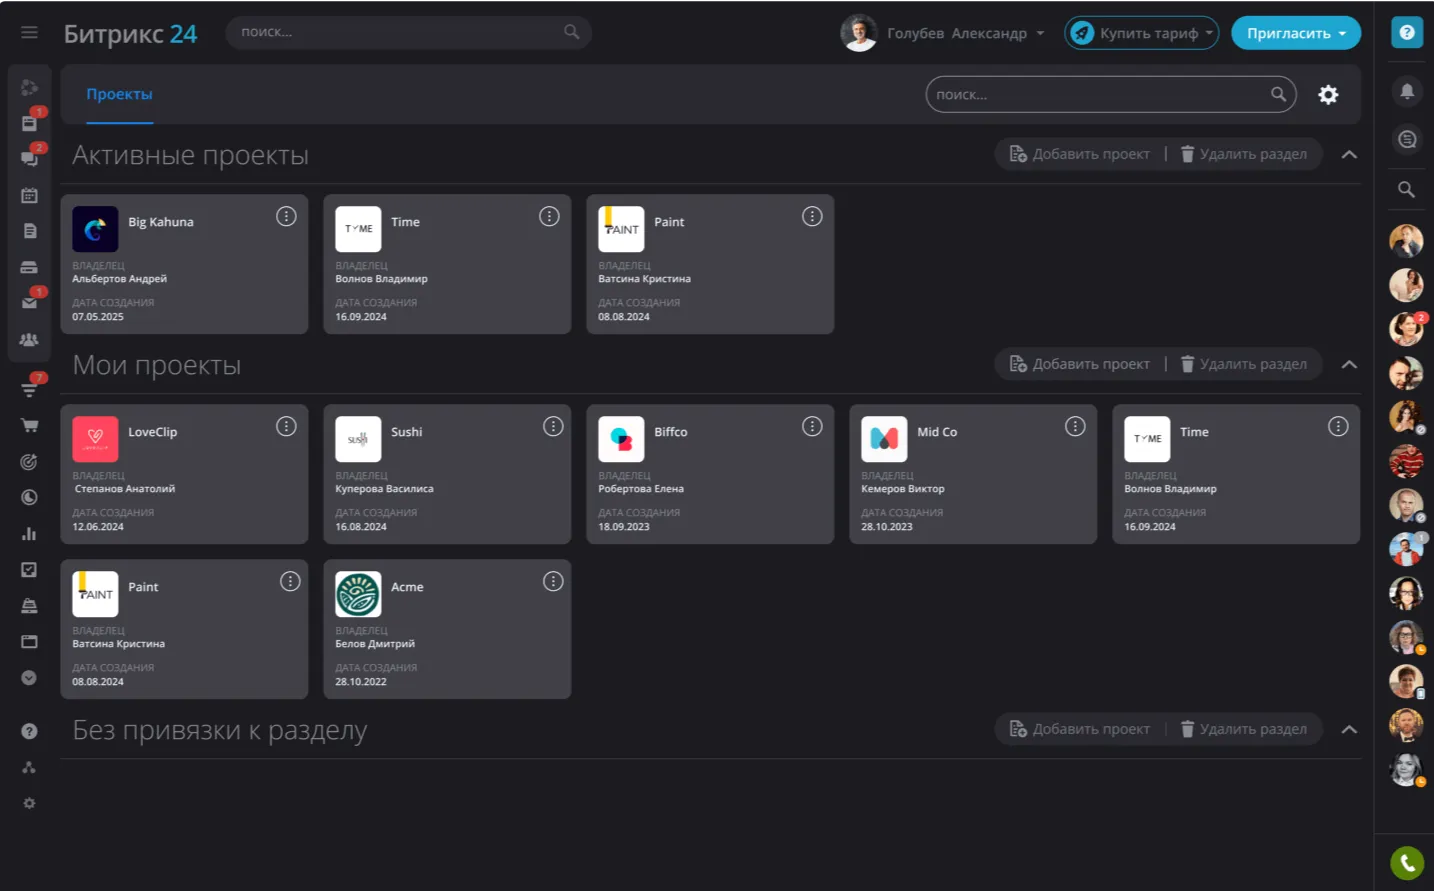
Task: Open the workgroups people sidebar icon
Action: (x=29, y=340)
